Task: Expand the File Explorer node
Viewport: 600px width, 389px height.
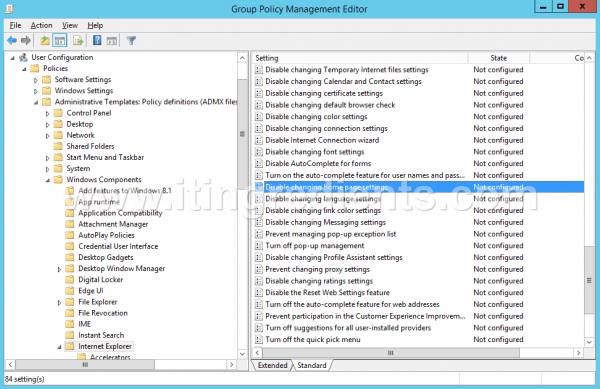Action: (x=60, y=302)
